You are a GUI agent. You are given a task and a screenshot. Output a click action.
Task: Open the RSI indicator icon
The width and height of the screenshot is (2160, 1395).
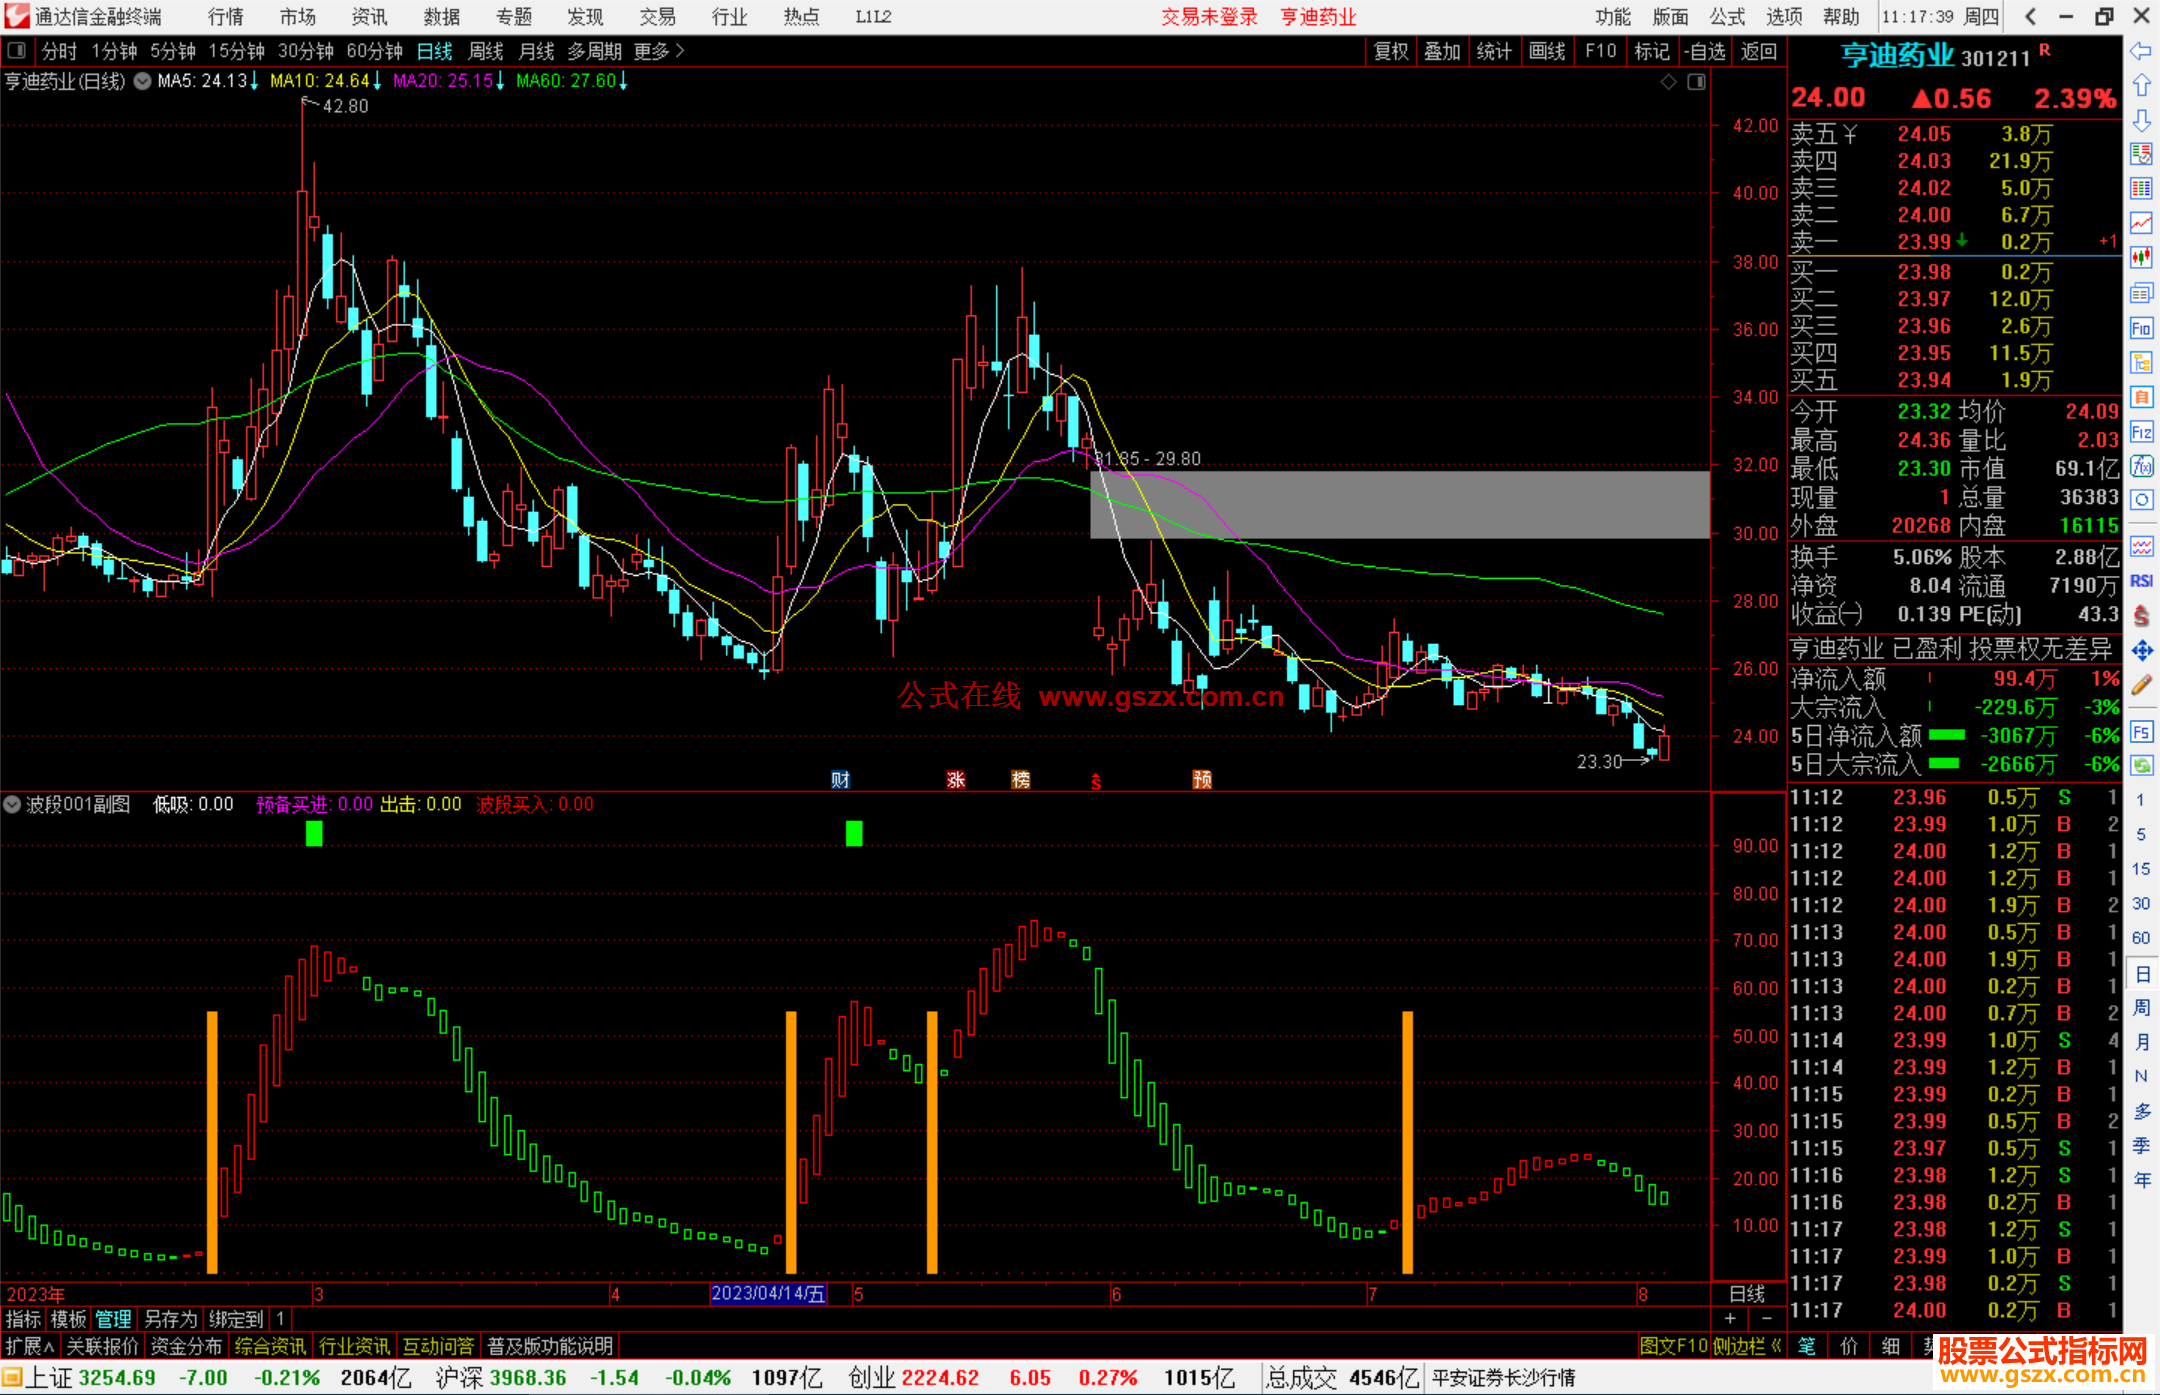(x=2141, y=581)
